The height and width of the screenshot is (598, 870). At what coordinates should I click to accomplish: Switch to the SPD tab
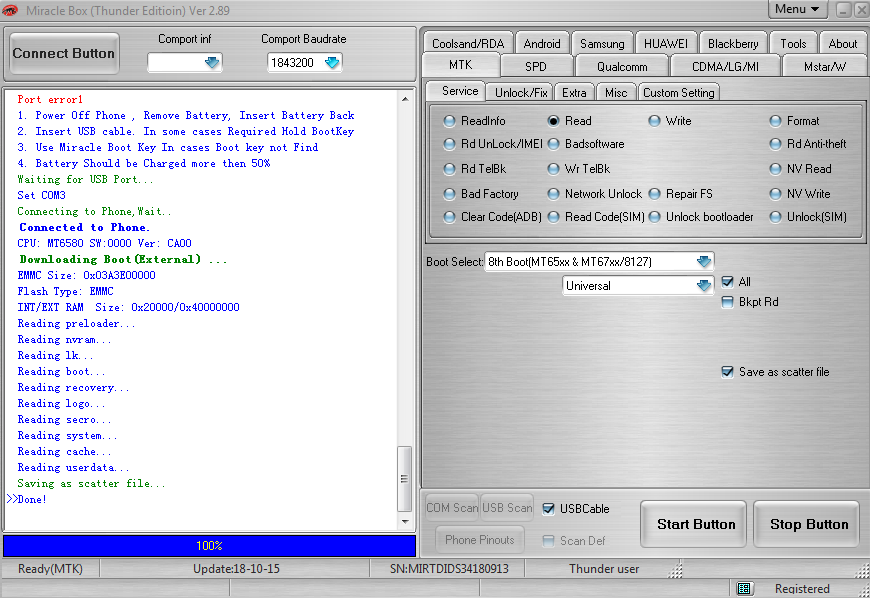535,67
